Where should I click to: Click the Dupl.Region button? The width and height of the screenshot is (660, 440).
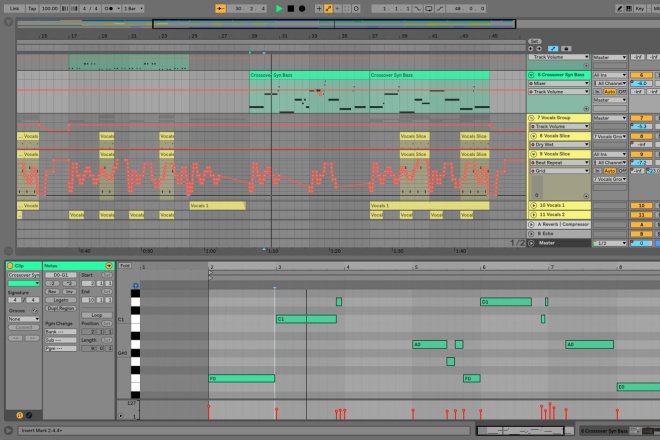point(61,309)
